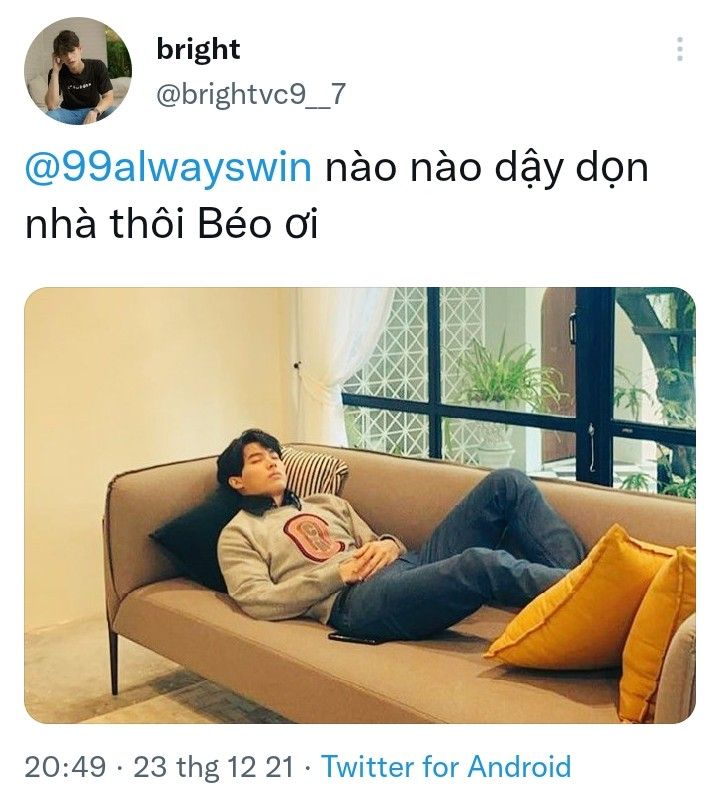Open the tweet's three-dot more options menu
Image resolution: width=720 pixels, height=794 pixels.
point(679,49)
